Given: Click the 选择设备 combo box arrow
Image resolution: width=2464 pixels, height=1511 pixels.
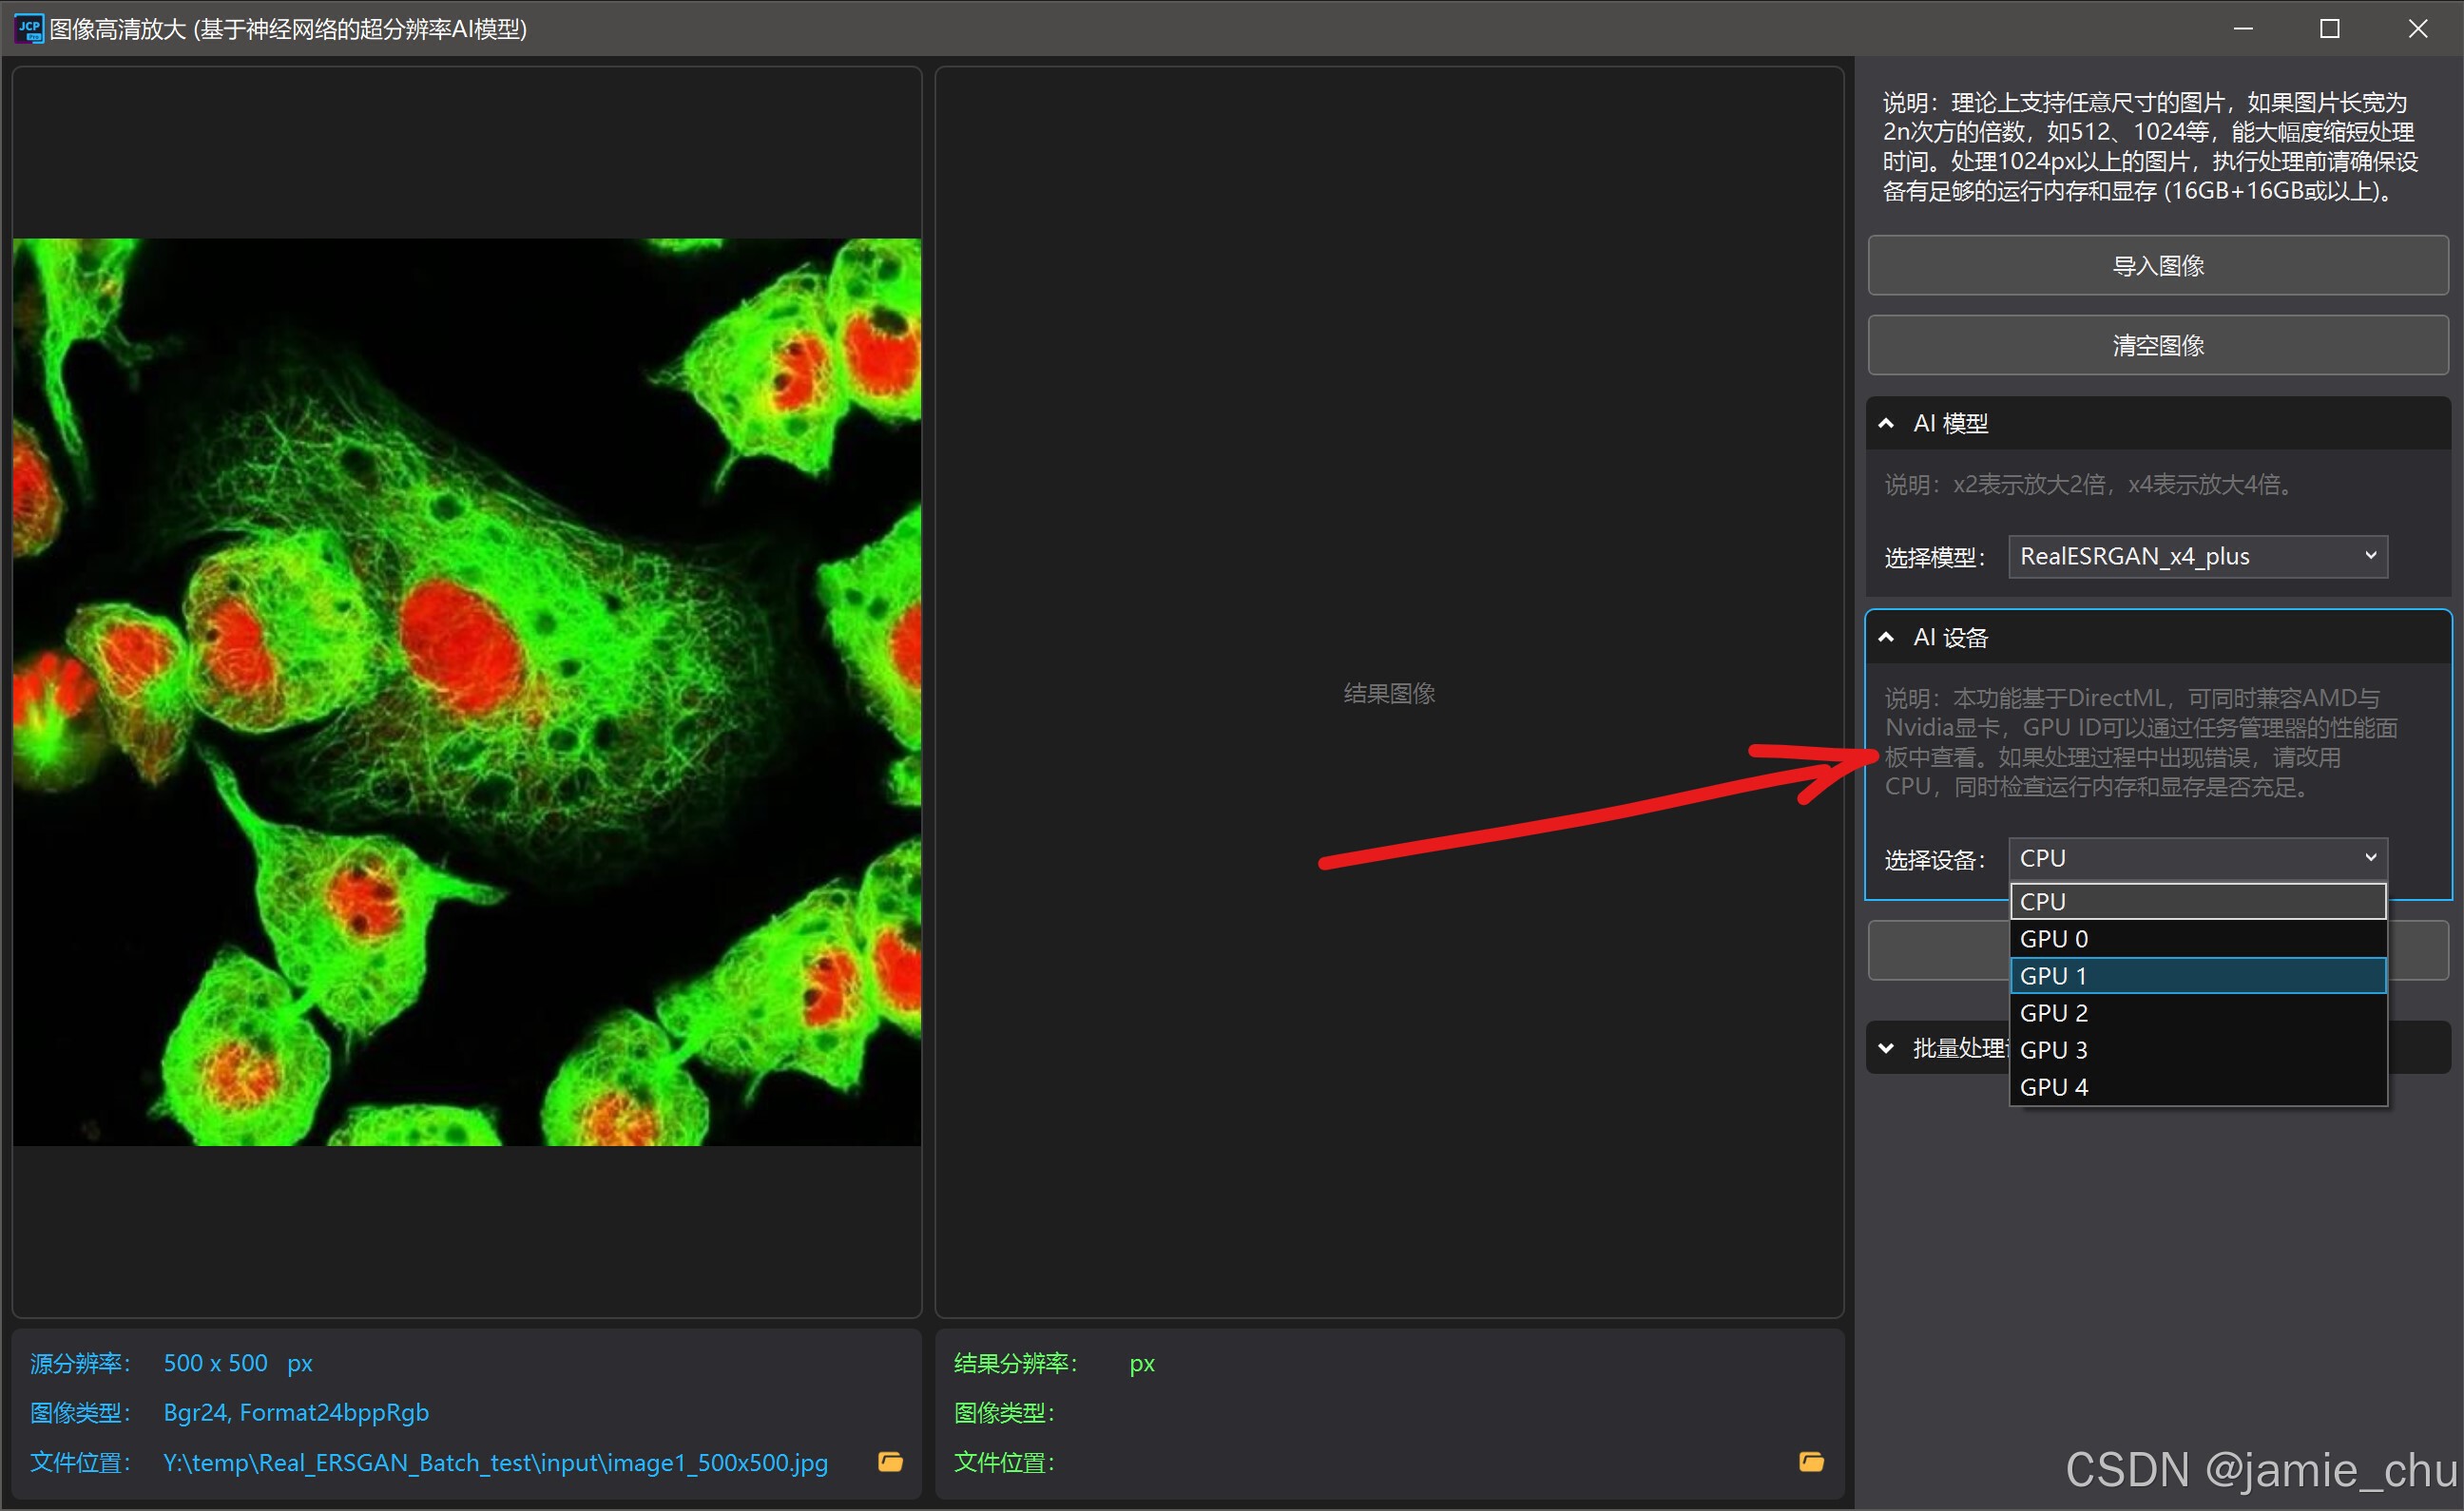Looking at the screenshot, I should point(2369,858).
